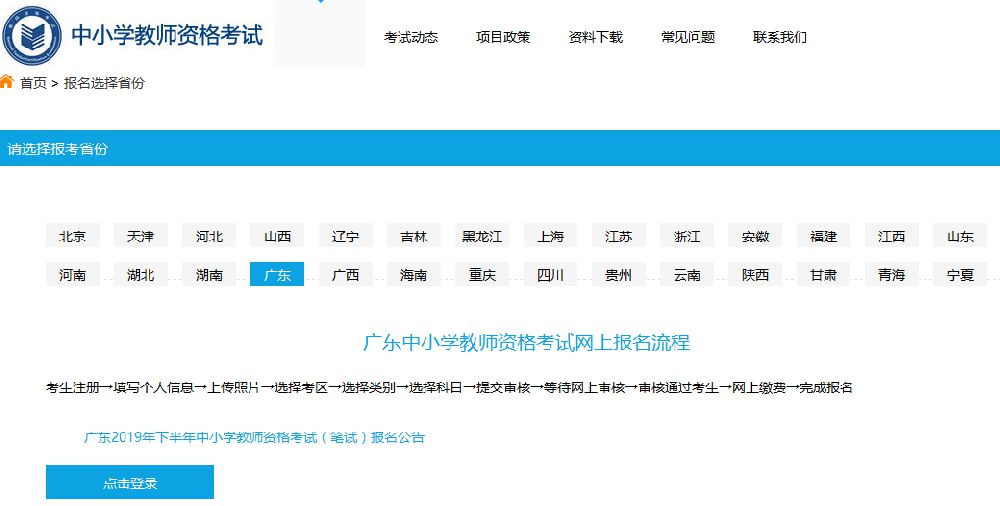Select 上海 province button
The image size is (1000, 506).
(550, 236)
